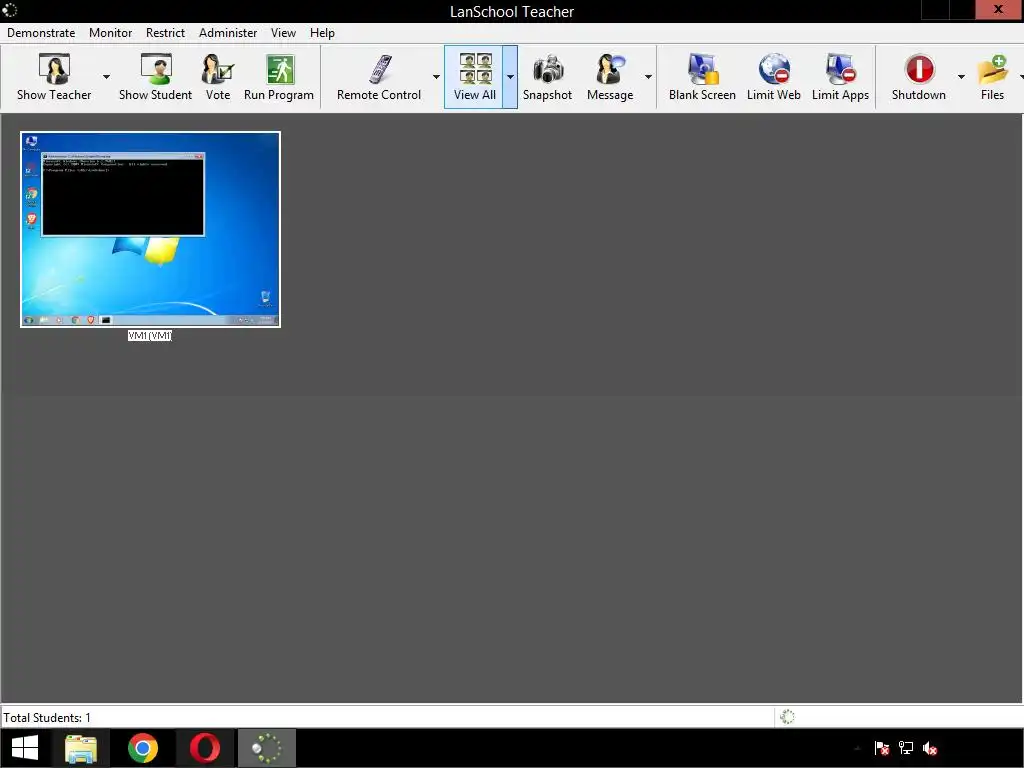Close the LanSchool Teacher window

[999, 10]
